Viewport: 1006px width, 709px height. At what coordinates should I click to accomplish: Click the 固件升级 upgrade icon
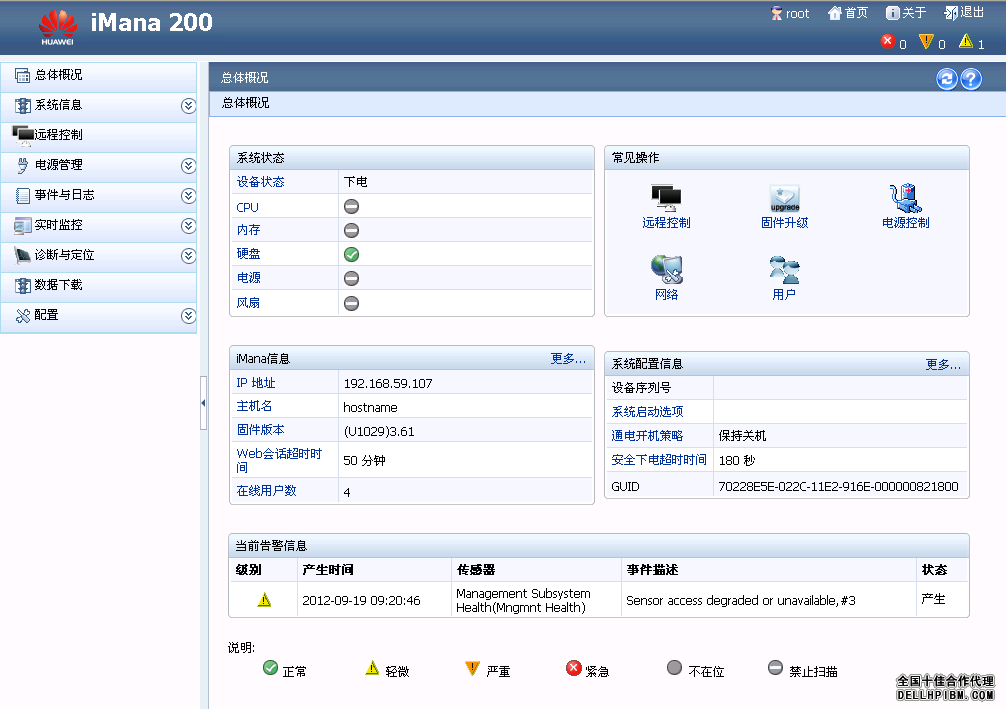click(785, 198)
